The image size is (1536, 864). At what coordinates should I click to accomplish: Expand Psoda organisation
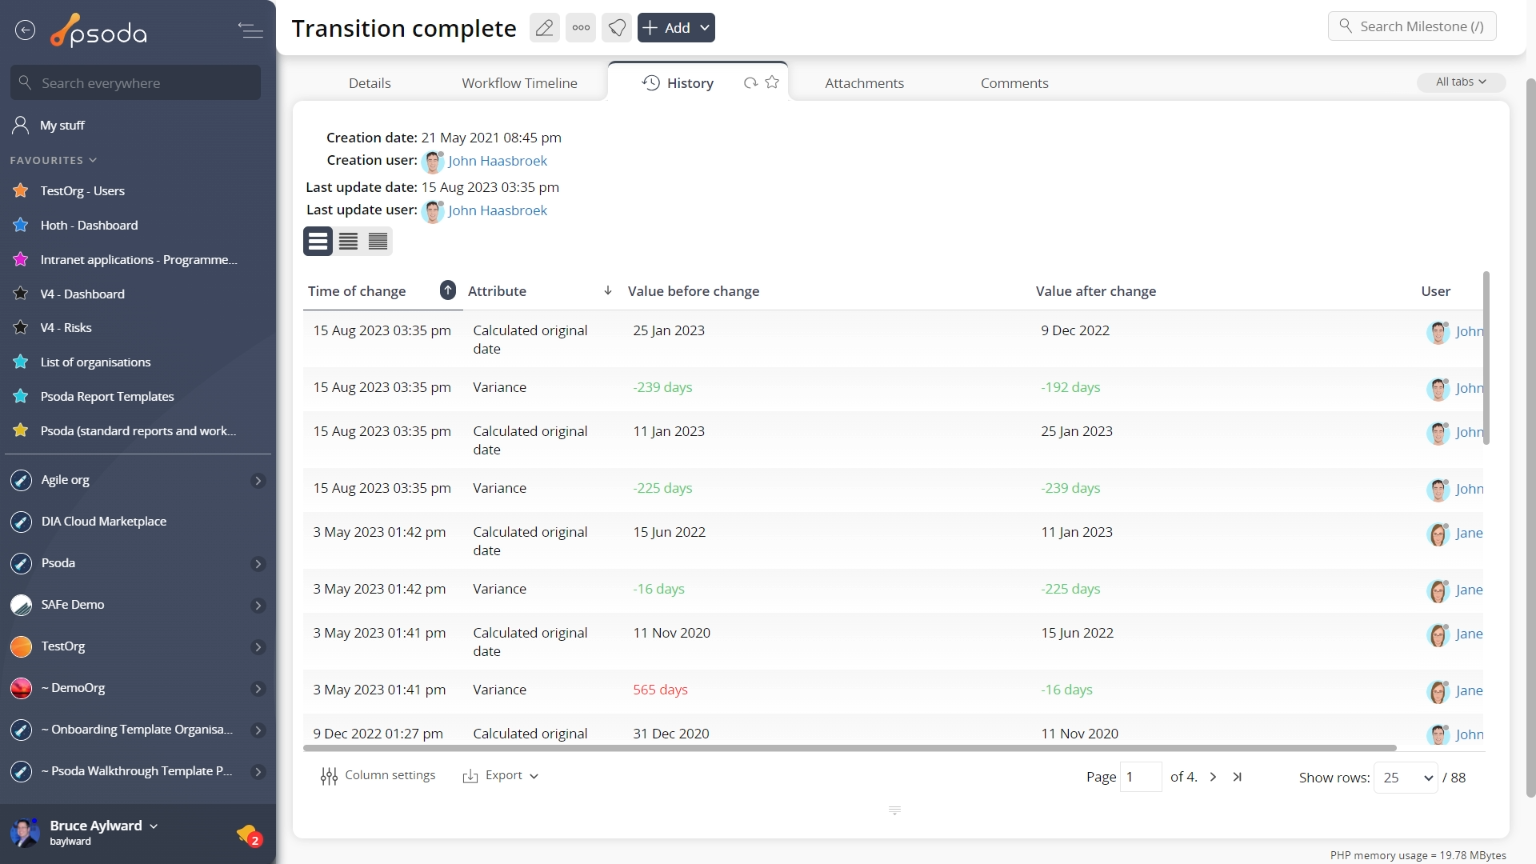[x=258, y=564]
